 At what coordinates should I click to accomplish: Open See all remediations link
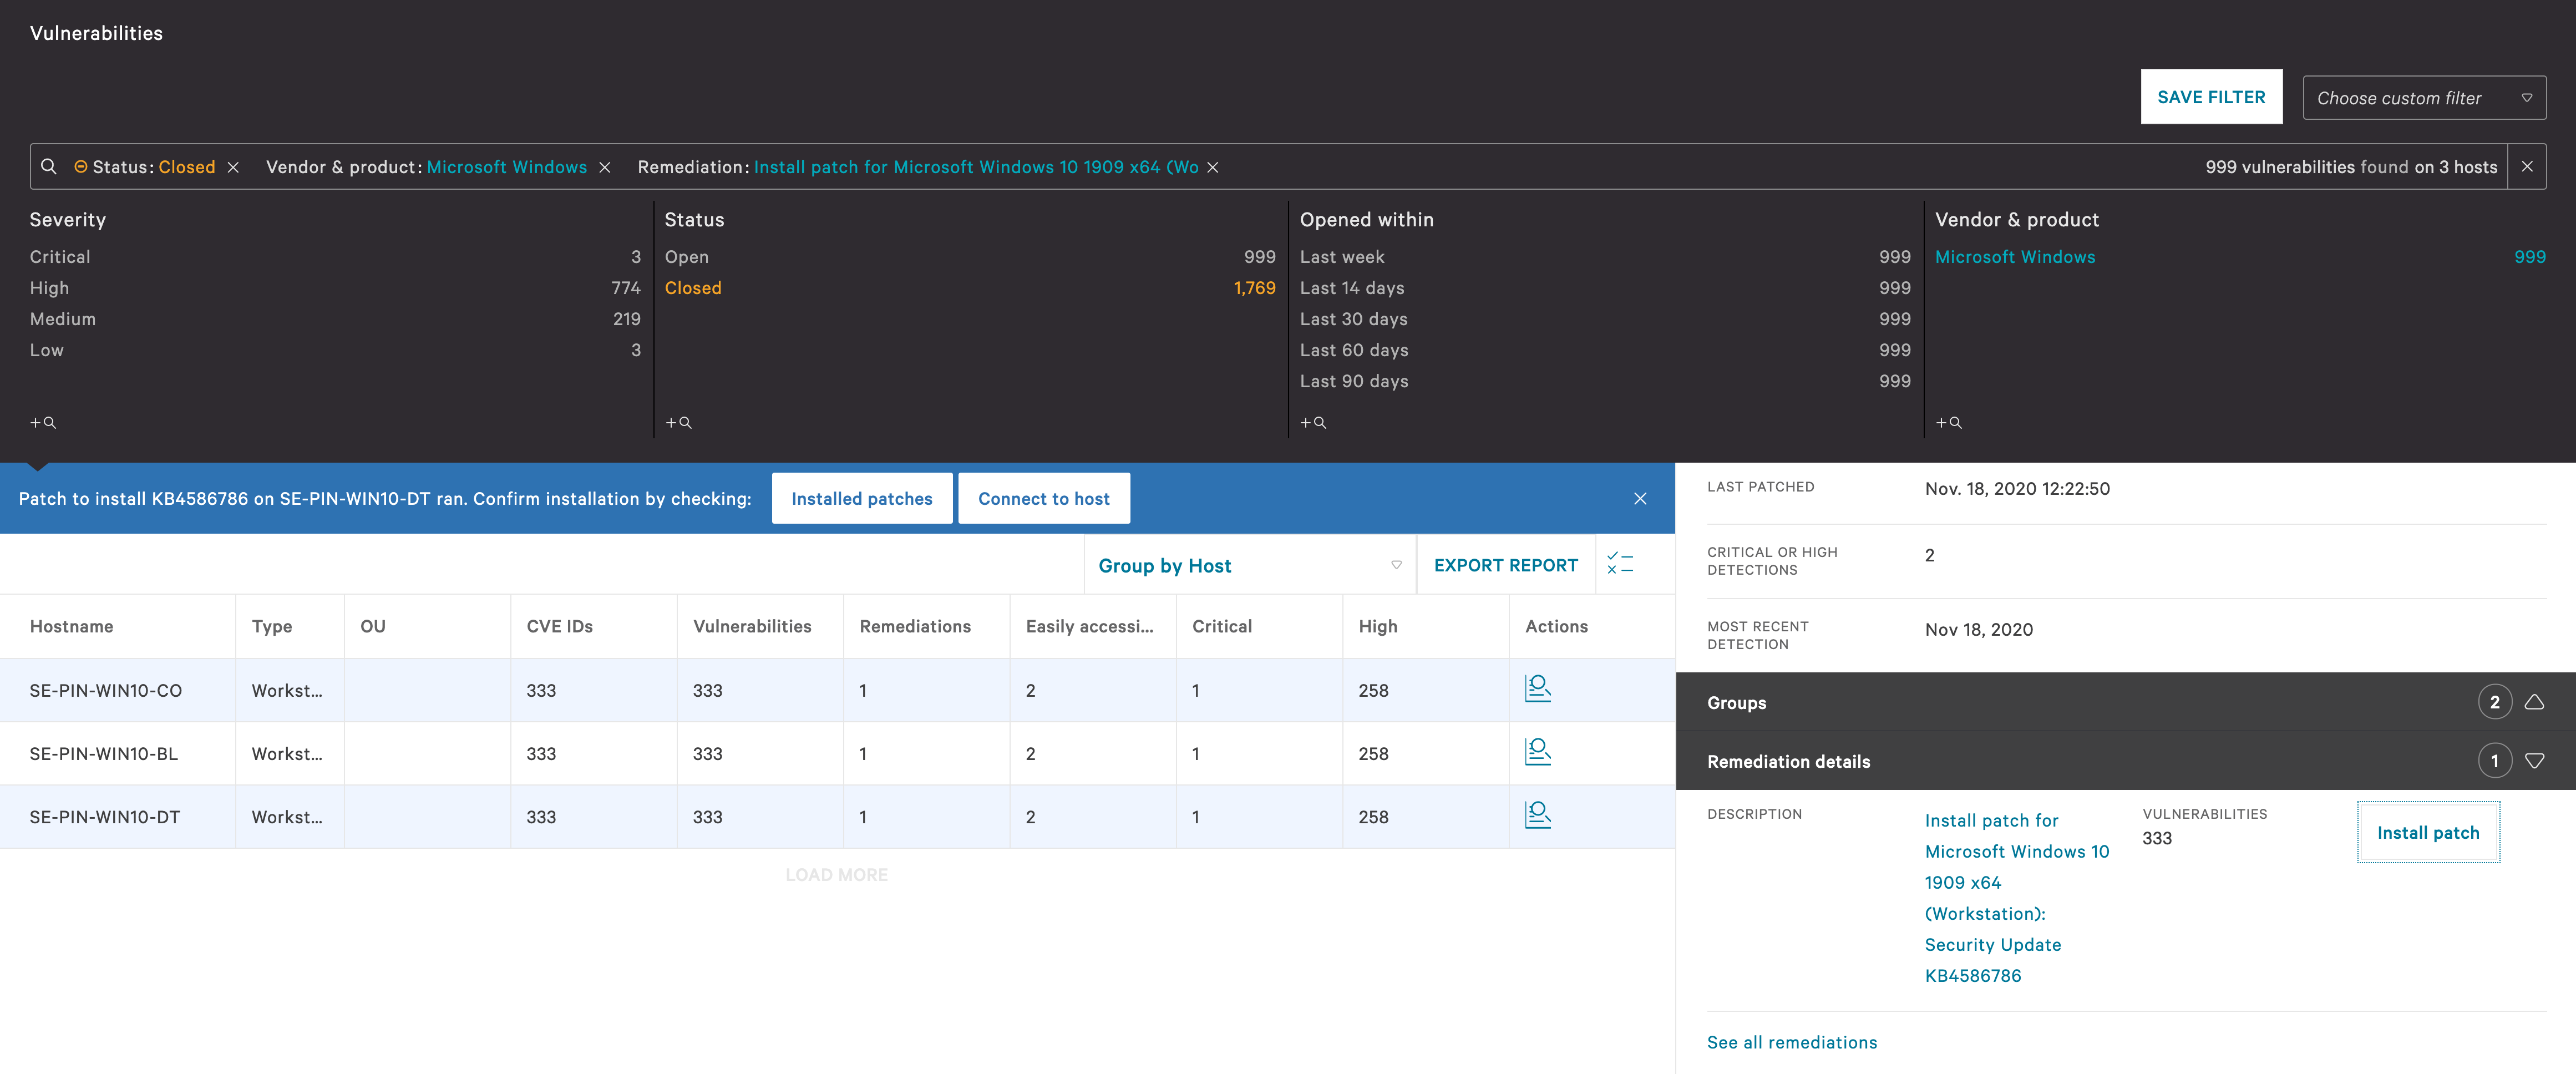(1792, 1042)
